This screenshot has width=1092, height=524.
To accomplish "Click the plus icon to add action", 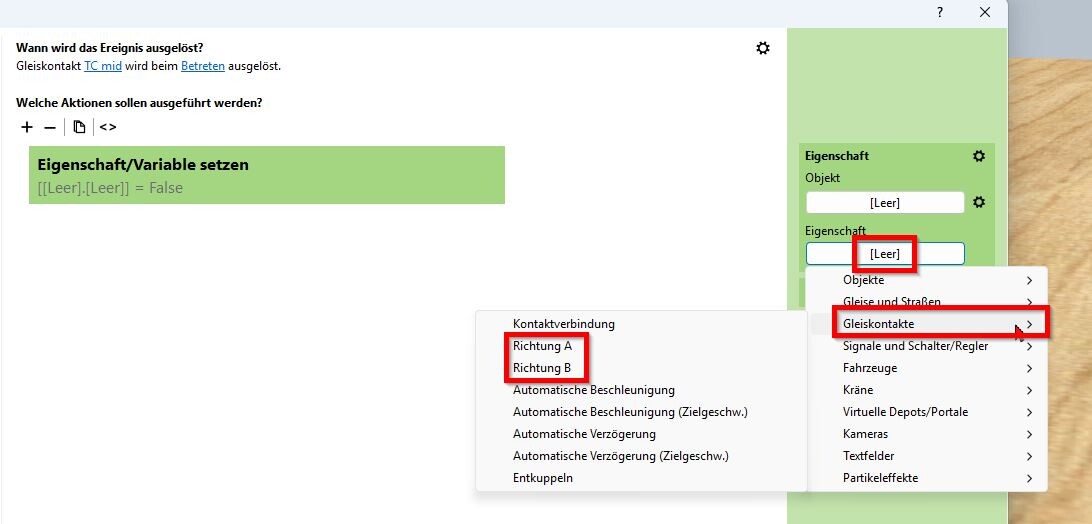I will [26, 127].
